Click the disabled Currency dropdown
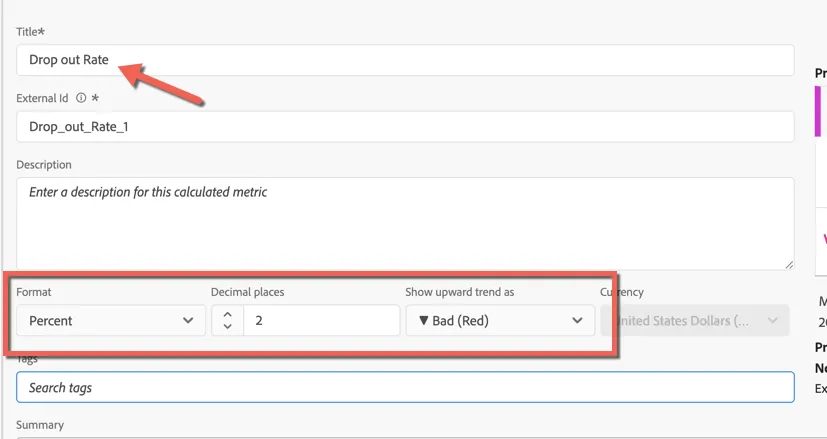This screenshot has height=439, width=827. tap(695, 320)
